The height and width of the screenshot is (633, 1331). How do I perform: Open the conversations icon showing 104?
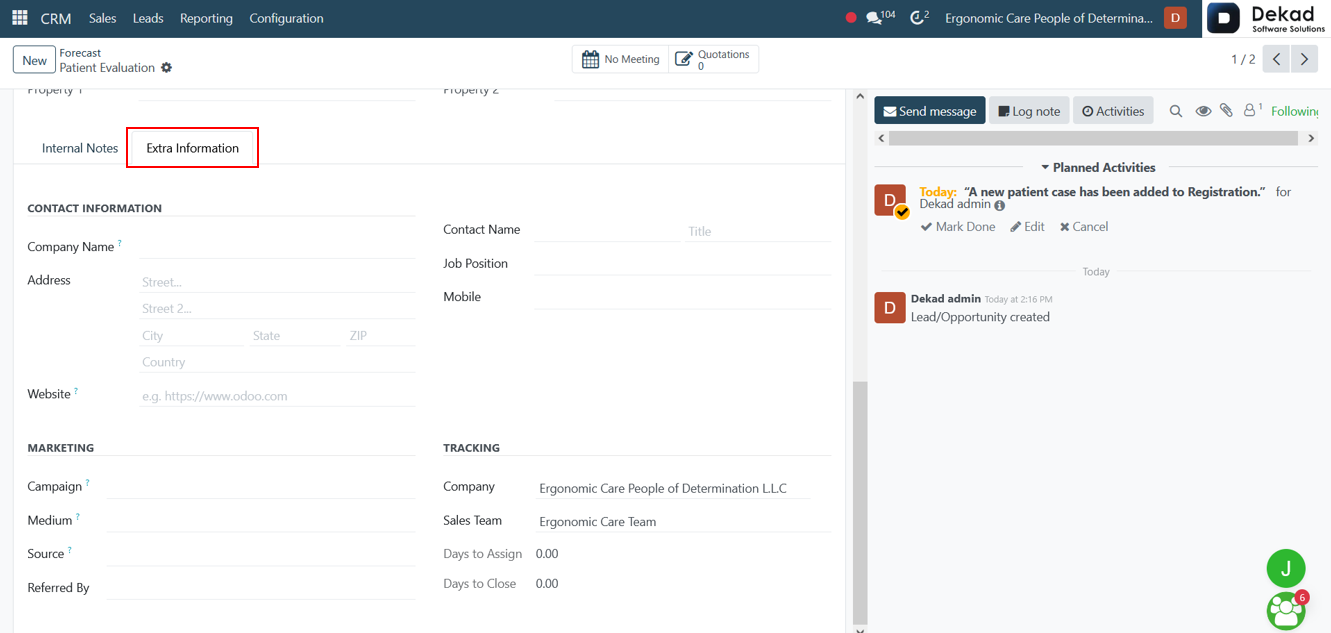(x=880, y=18)
